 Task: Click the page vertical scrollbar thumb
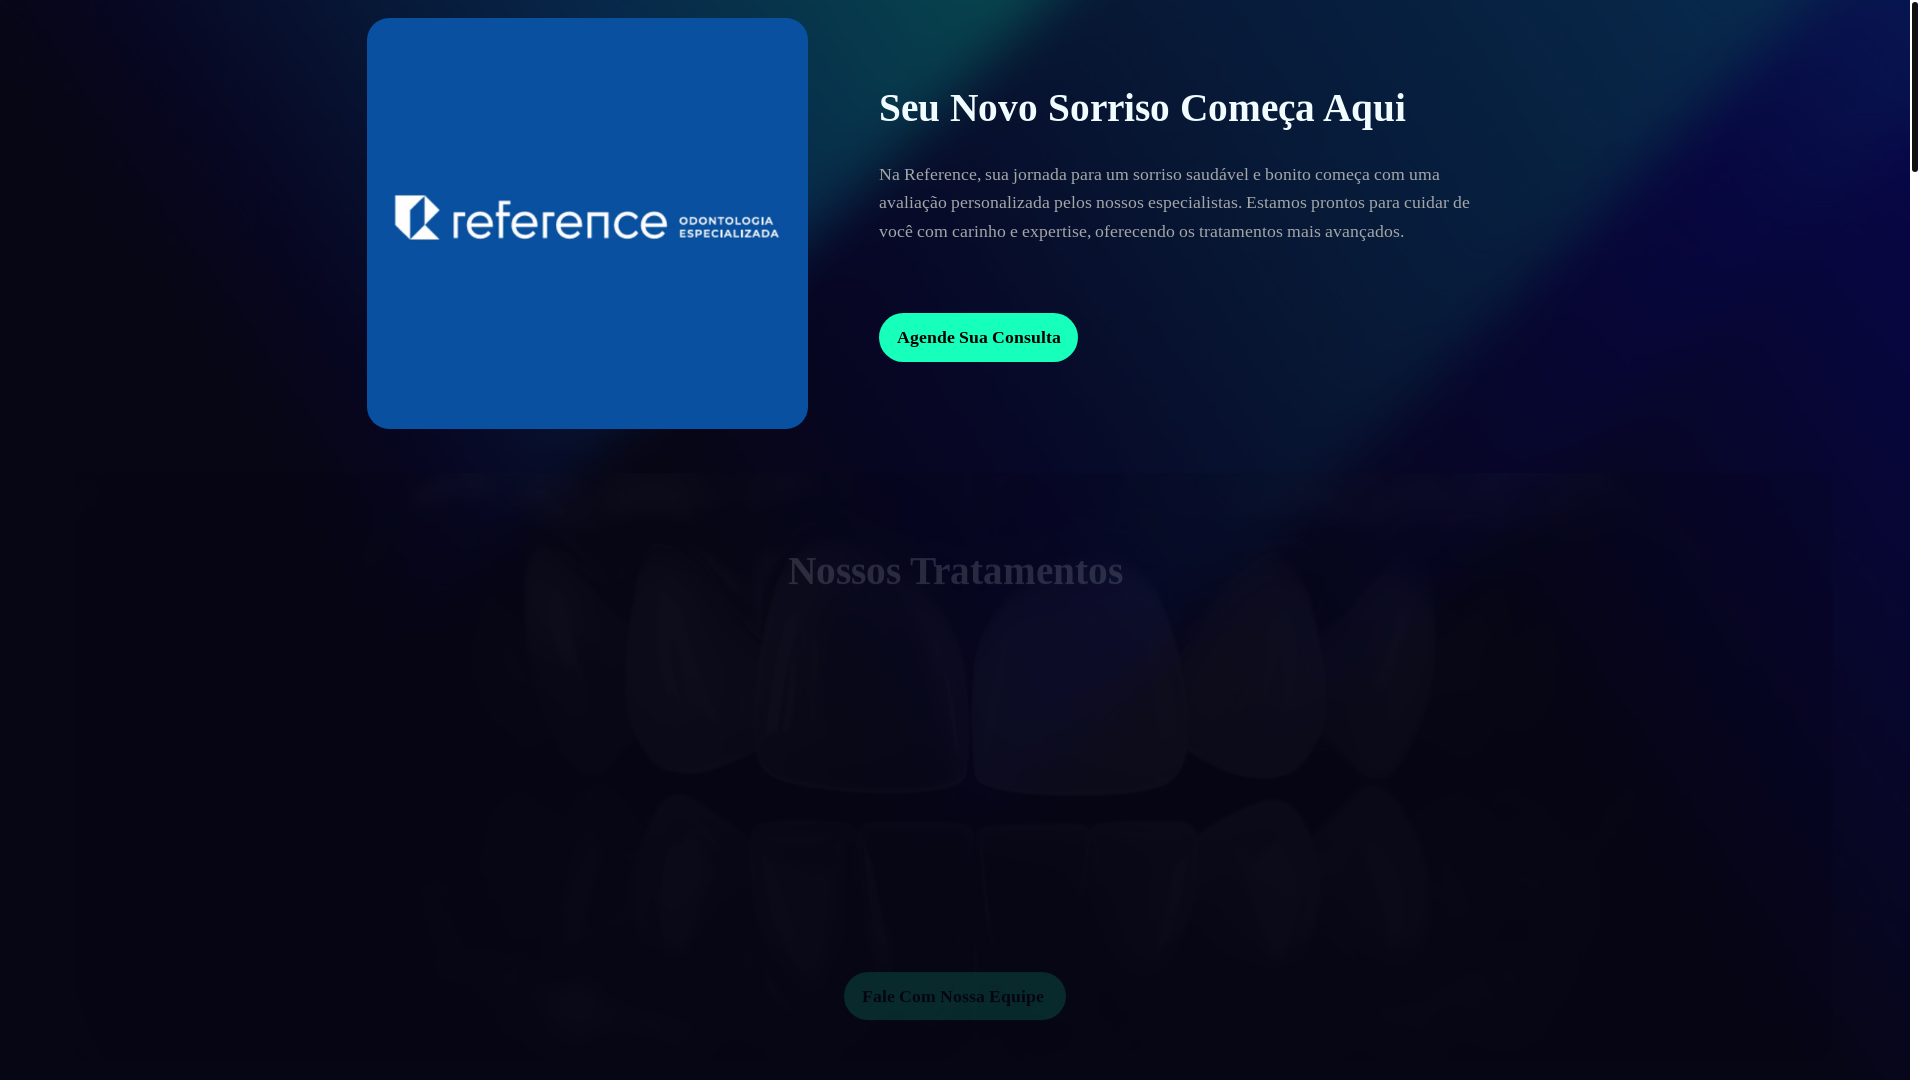click(x=1914, y=86)
